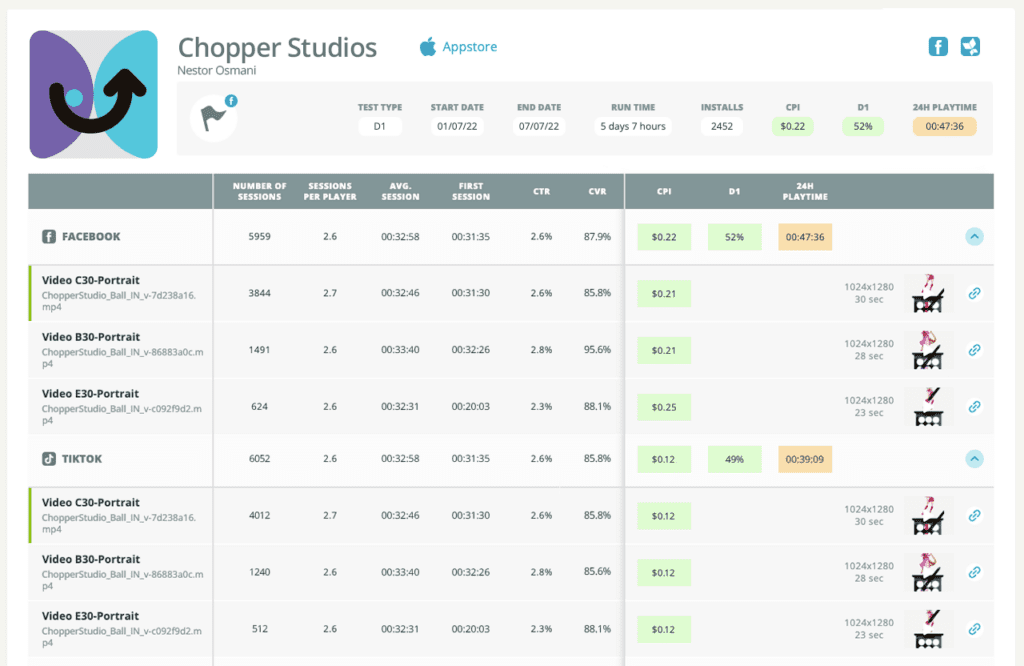Sort by Sessions Per Player column header
Screen dimensions: 1024x666
pos(330,191)
